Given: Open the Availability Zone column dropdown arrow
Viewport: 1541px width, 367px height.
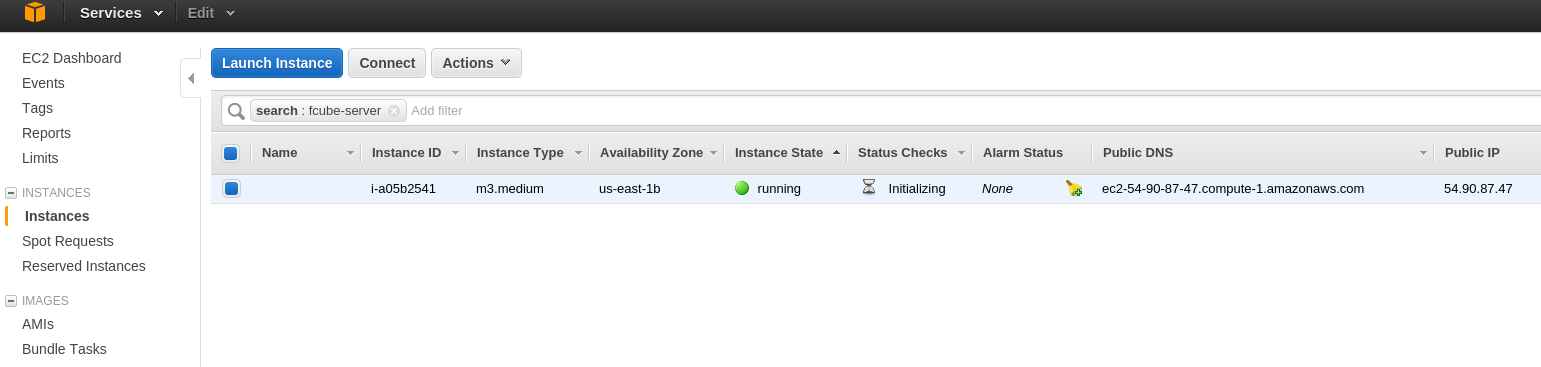Looking at the screenshot, I should coord(713,153).
